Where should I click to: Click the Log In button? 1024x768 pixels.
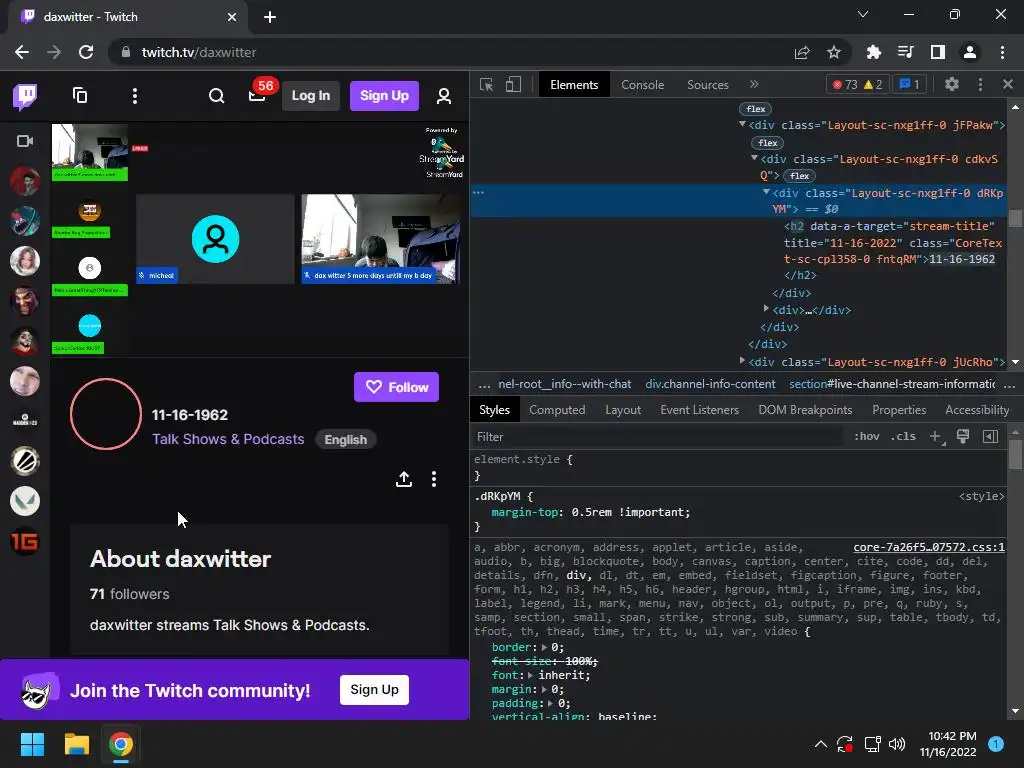point(311,96)
